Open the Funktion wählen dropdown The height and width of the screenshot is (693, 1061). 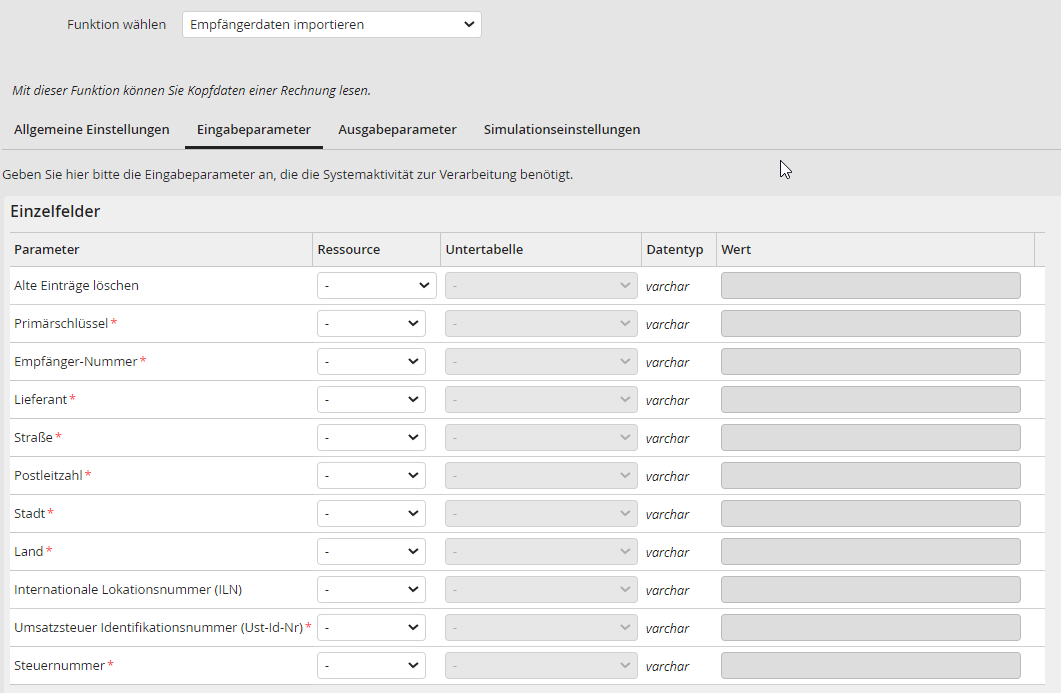click(x=331, y=25)
